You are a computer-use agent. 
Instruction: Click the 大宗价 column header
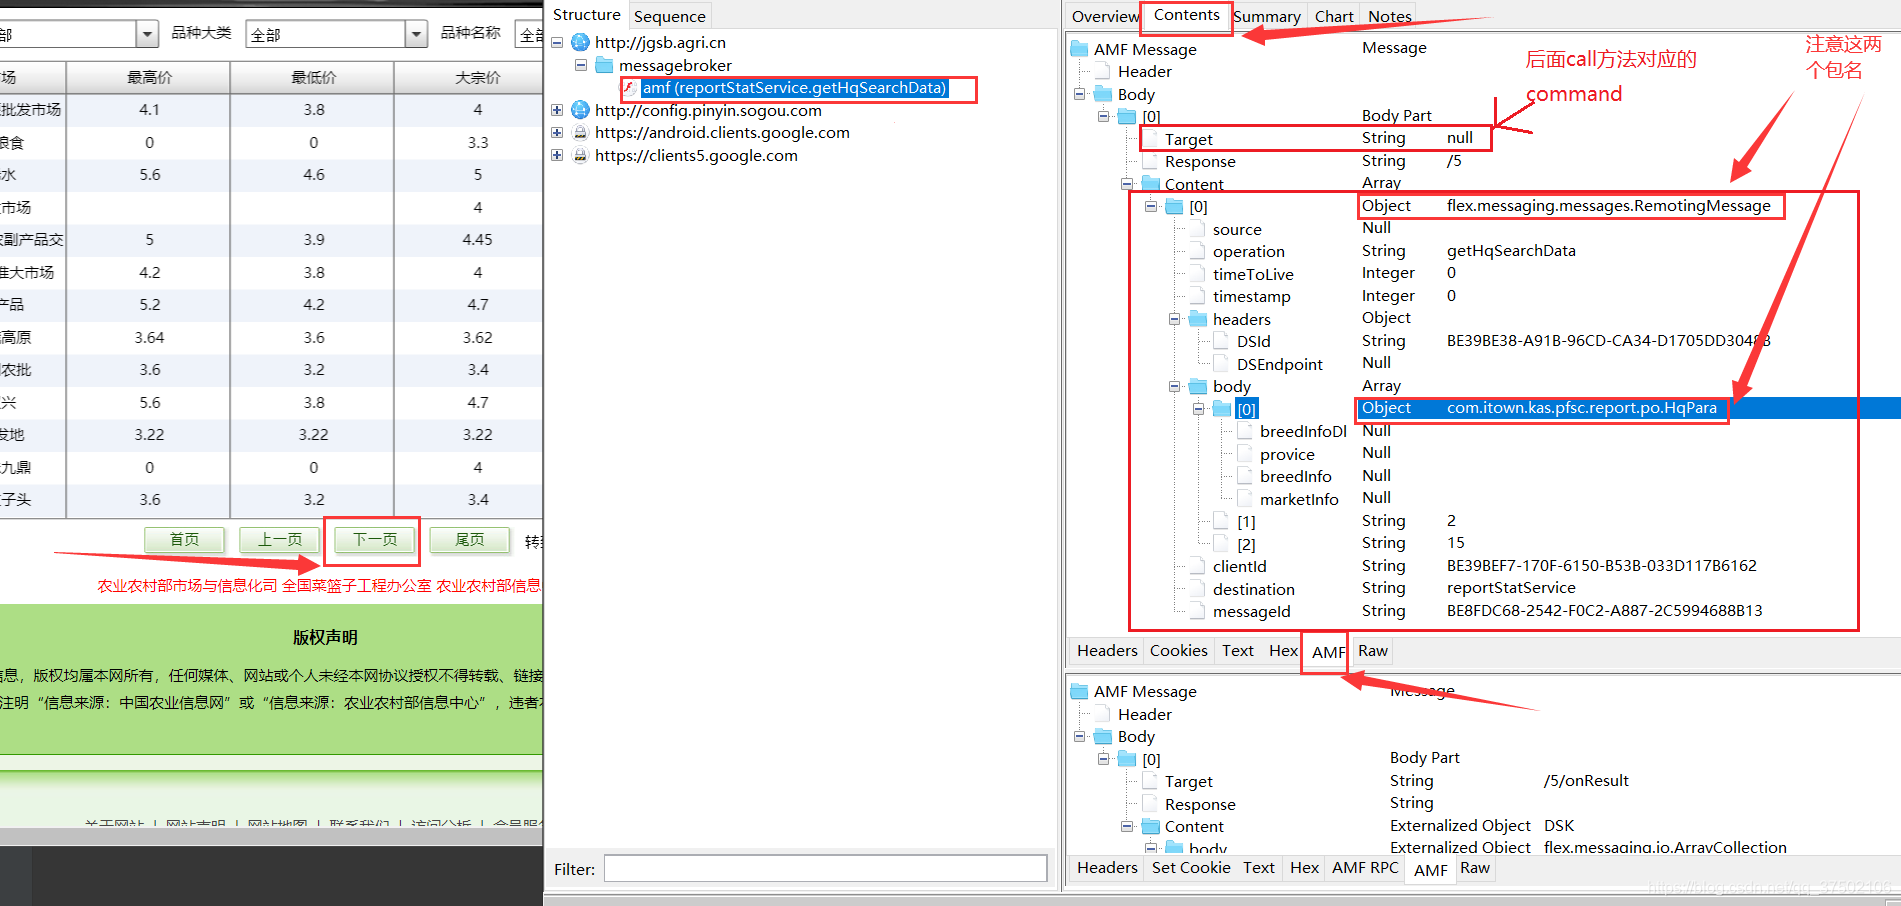click(x=477, y=77)
